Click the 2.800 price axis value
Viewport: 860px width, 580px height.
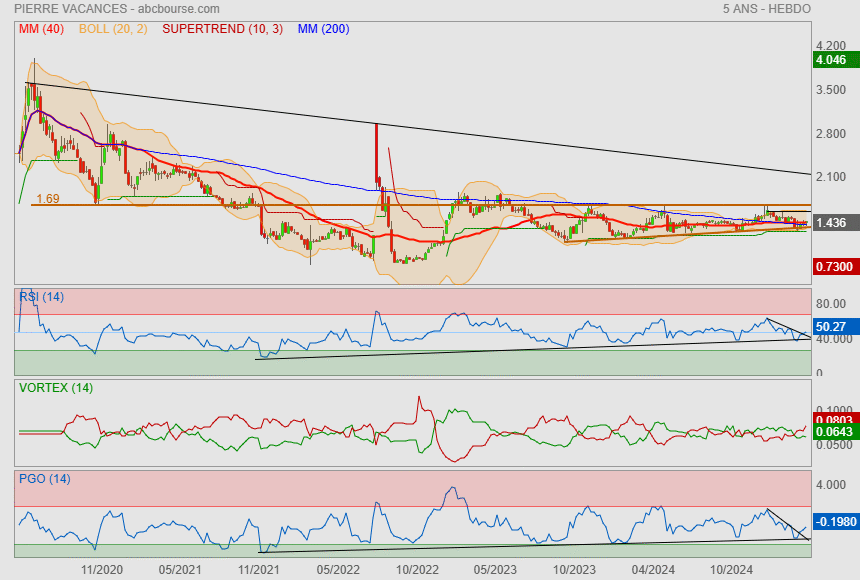pyautogui.click(x=831, y=134)
